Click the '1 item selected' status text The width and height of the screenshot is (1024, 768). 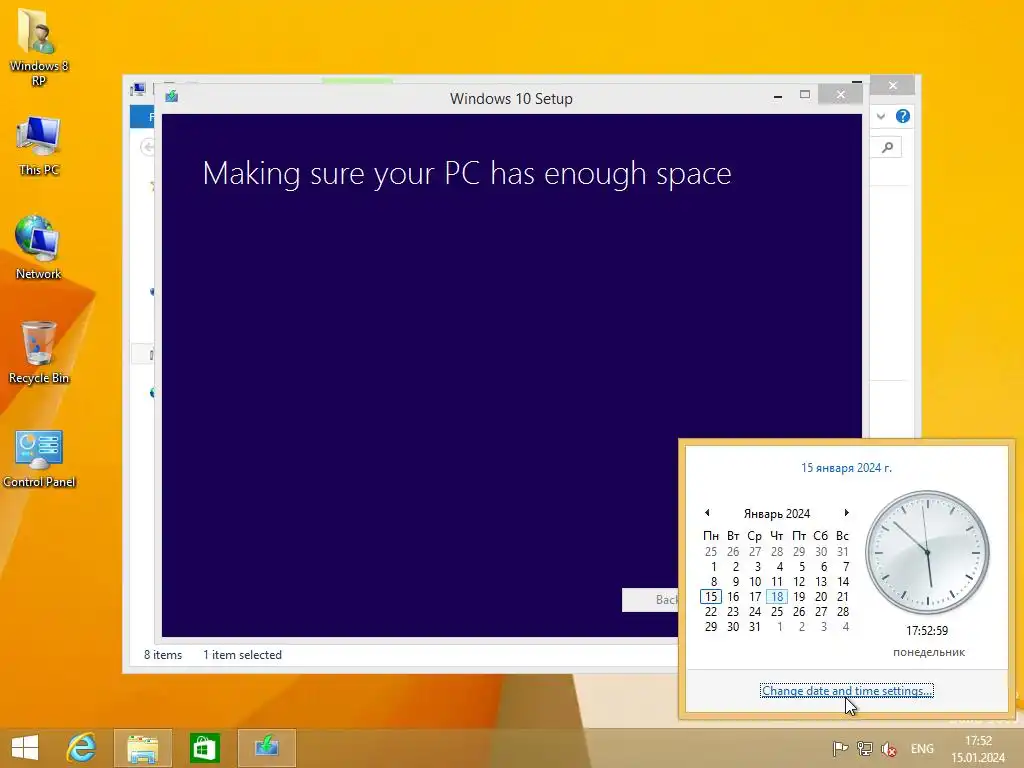click(x=242, y=654)
